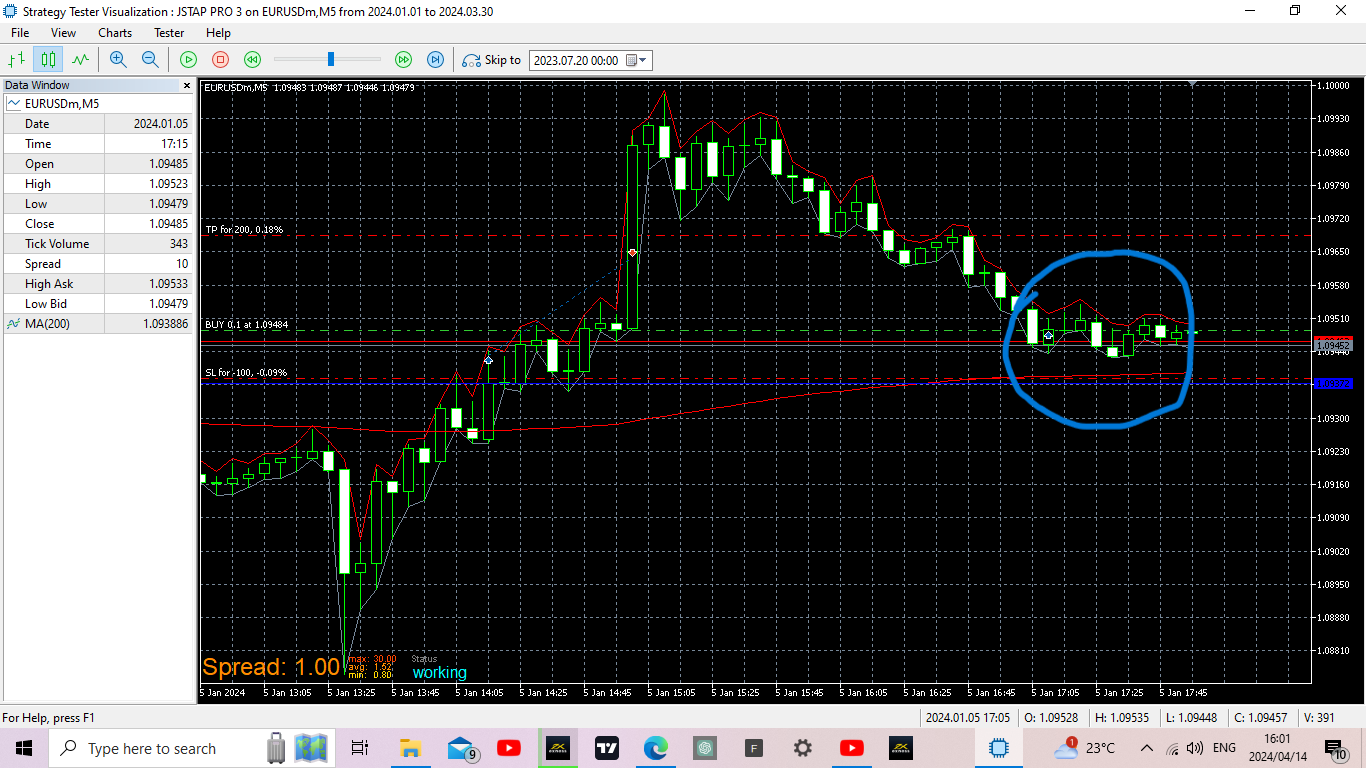Step forward to next tick

[435, 59]
